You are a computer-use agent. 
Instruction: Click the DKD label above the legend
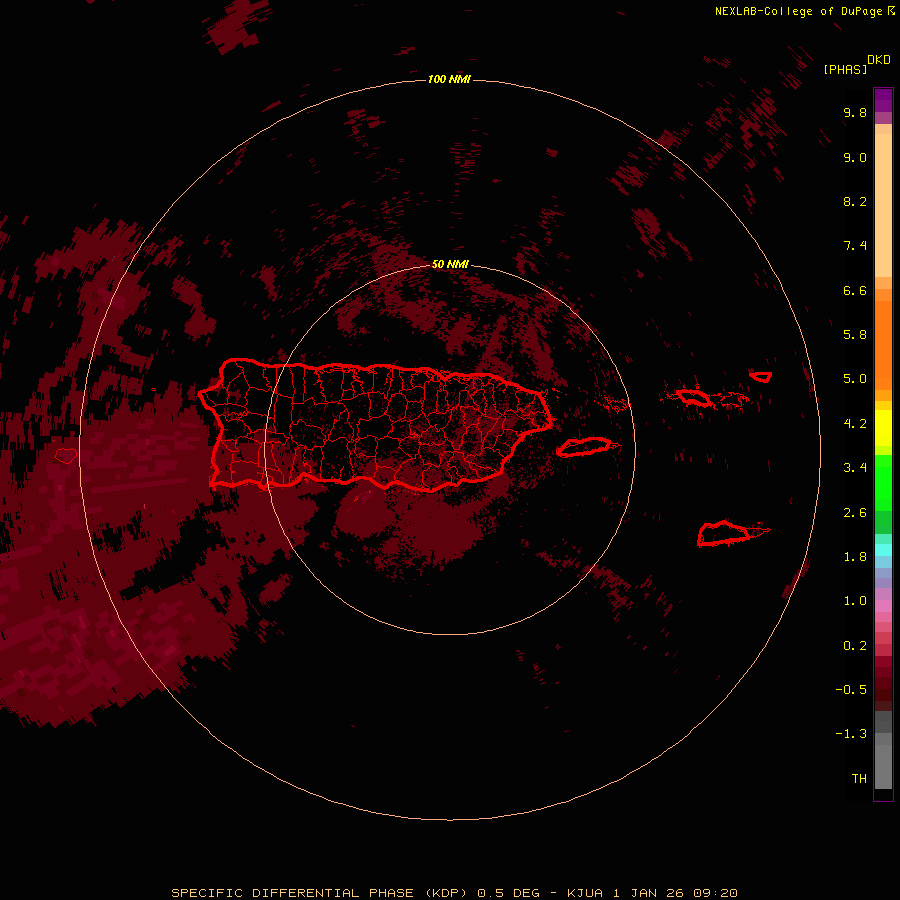tap(879, 60)
